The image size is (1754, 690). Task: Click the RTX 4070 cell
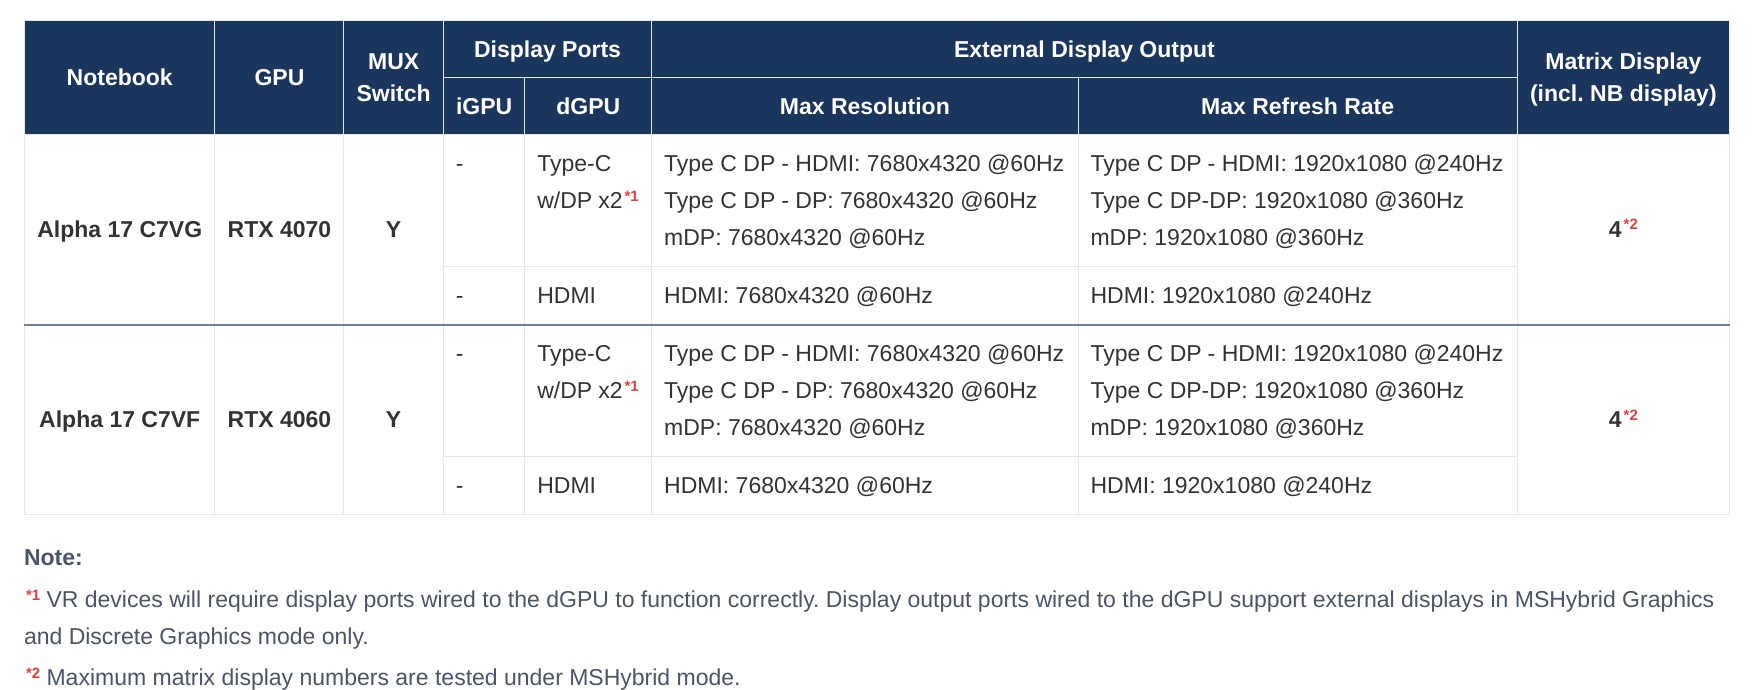click(279, 229)
